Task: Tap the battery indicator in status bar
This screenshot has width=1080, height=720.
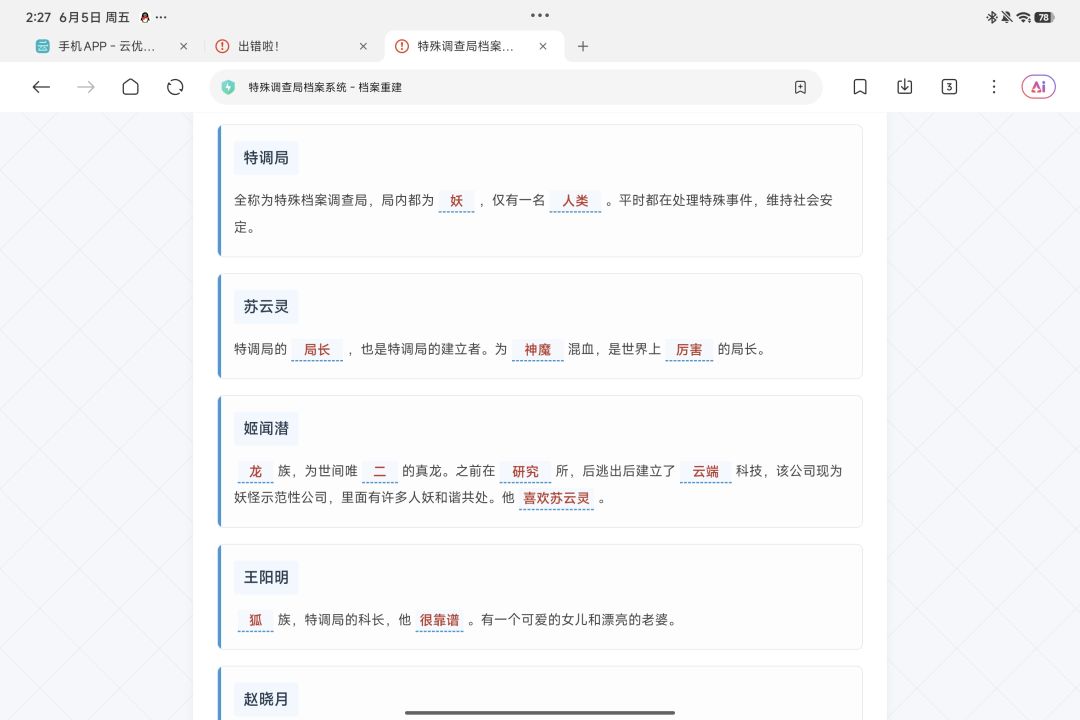Action: click(1044, 17)
